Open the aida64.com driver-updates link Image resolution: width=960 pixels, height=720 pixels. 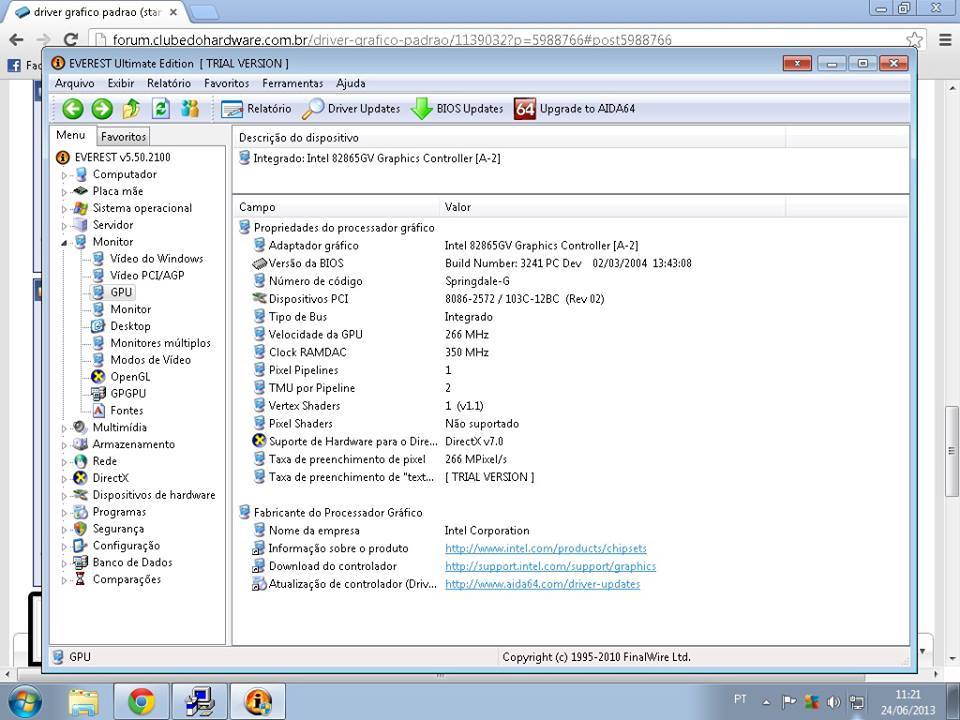click(x=542, y=584)
